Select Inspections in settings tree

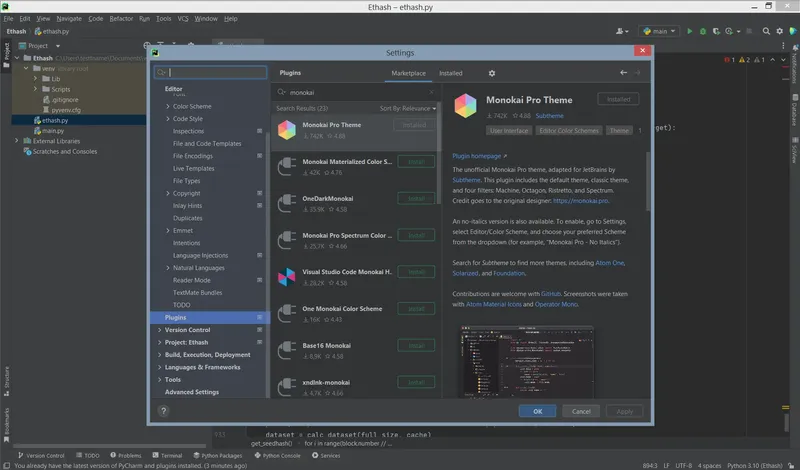coord(188,131)
